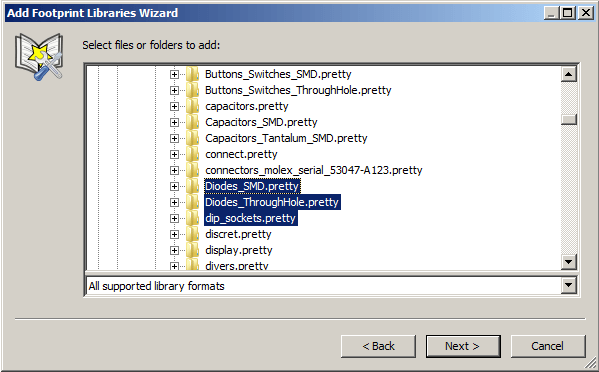Go to the Next wizard page
599x372 pixels.
(x=463, y=346)
